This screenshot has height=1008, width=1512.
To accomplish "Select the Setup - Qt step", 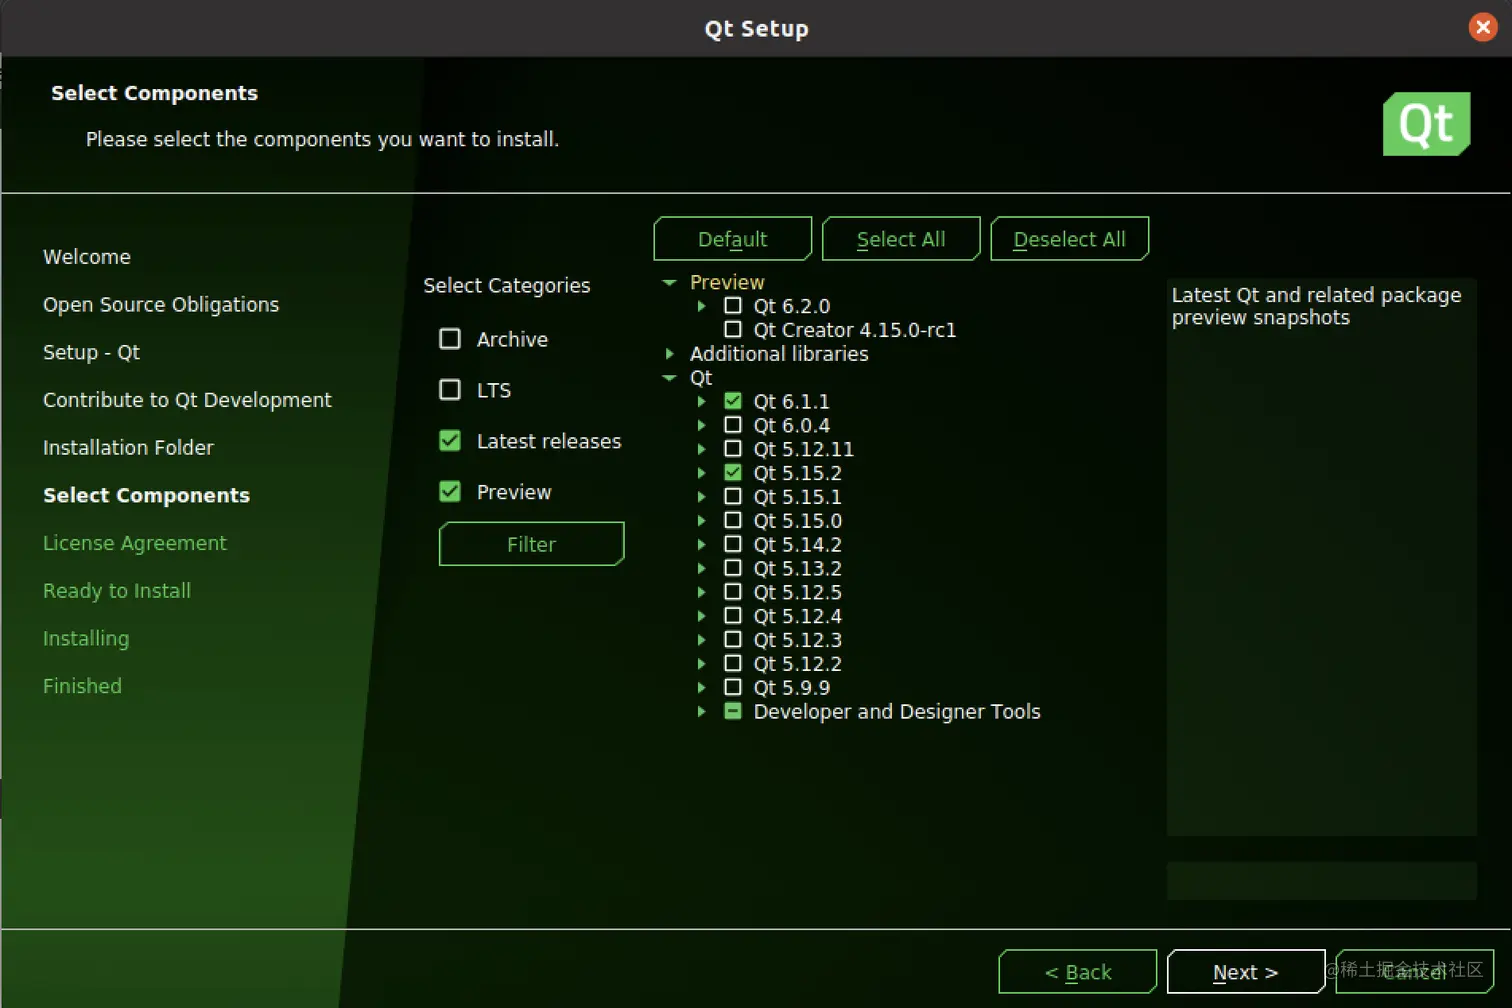I will [91, 352].
